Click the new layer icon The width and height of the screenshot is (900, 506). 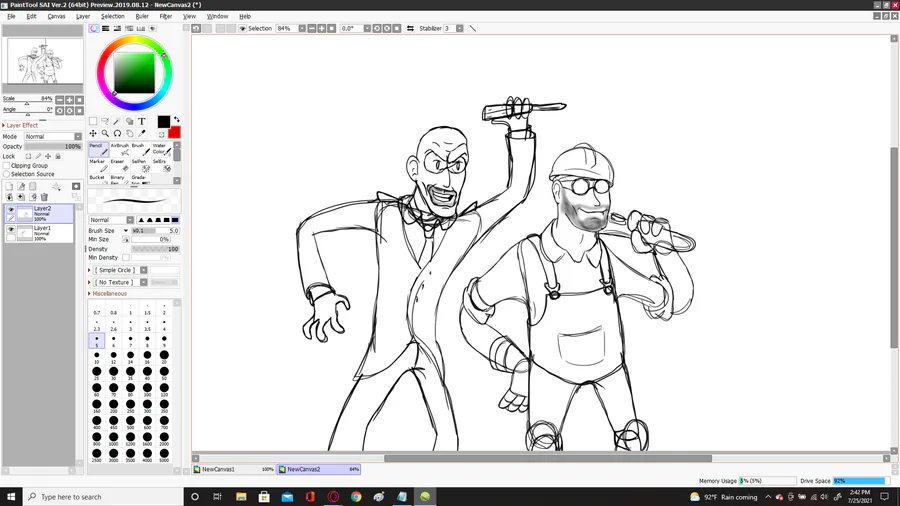pos(9,186)
